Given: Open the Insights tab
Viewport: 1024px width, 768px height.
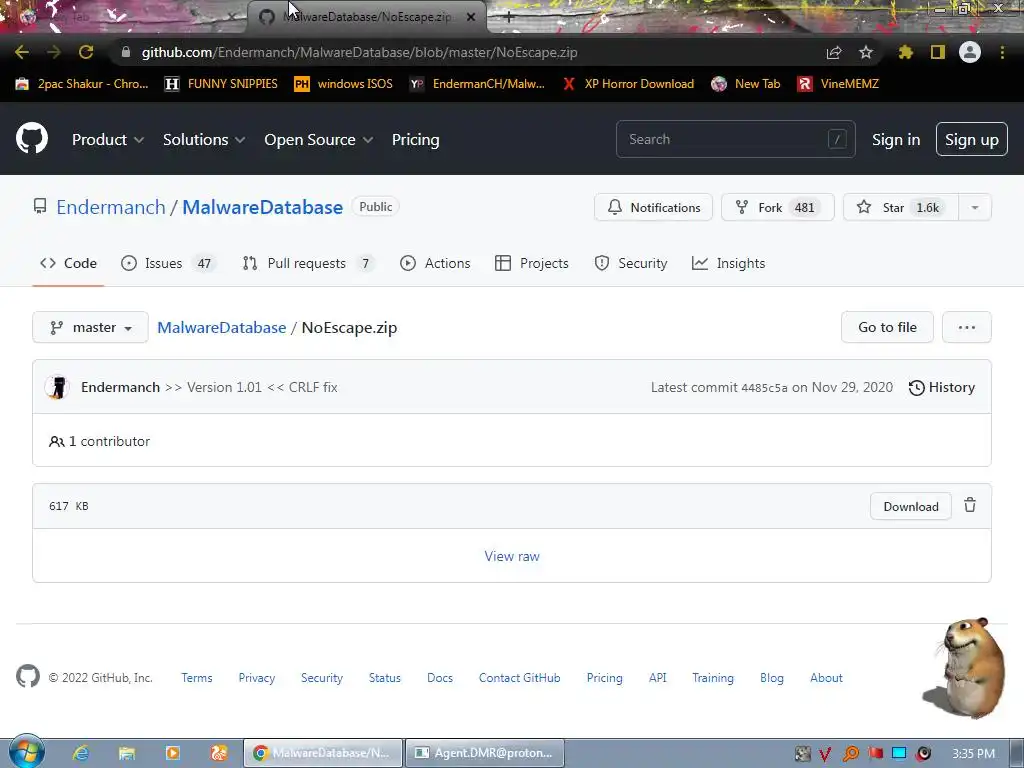Looking at the screenshot, I should tap(728, 263).
